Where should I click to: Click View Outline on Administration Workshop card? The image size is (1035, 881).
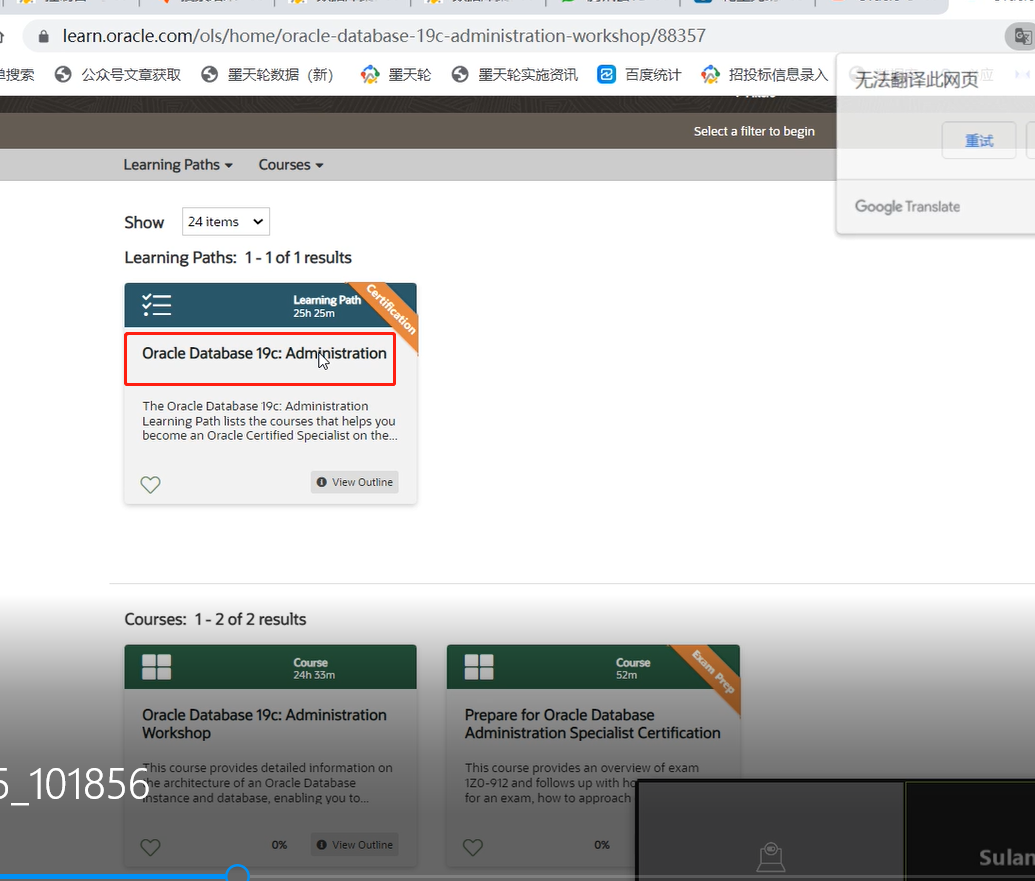[354, 845]
